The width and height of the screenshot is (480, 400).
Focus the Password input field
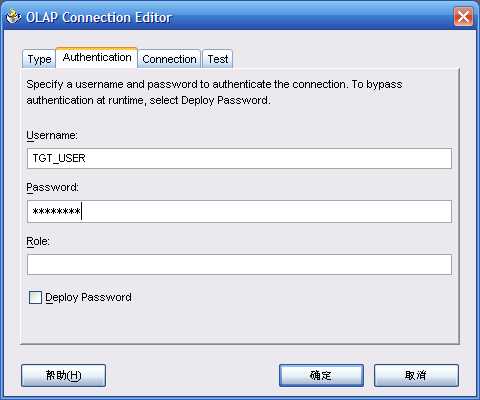tap(239, 211)
